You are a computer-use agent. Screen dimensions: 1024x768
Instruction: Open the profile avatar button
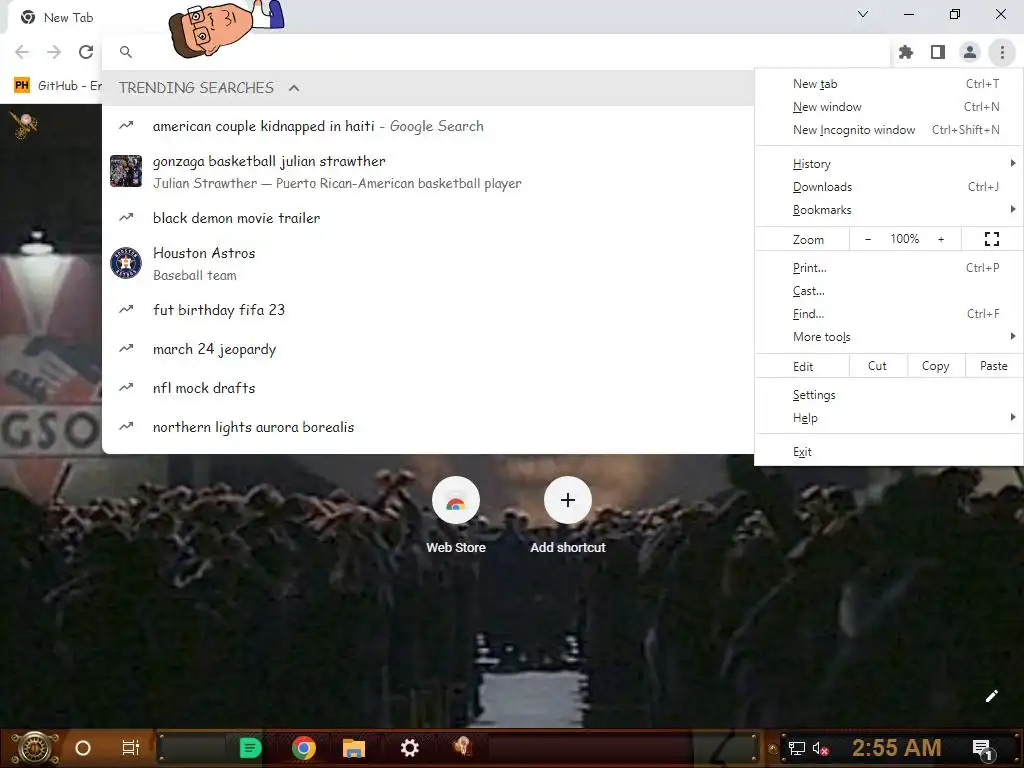point(970,52)
